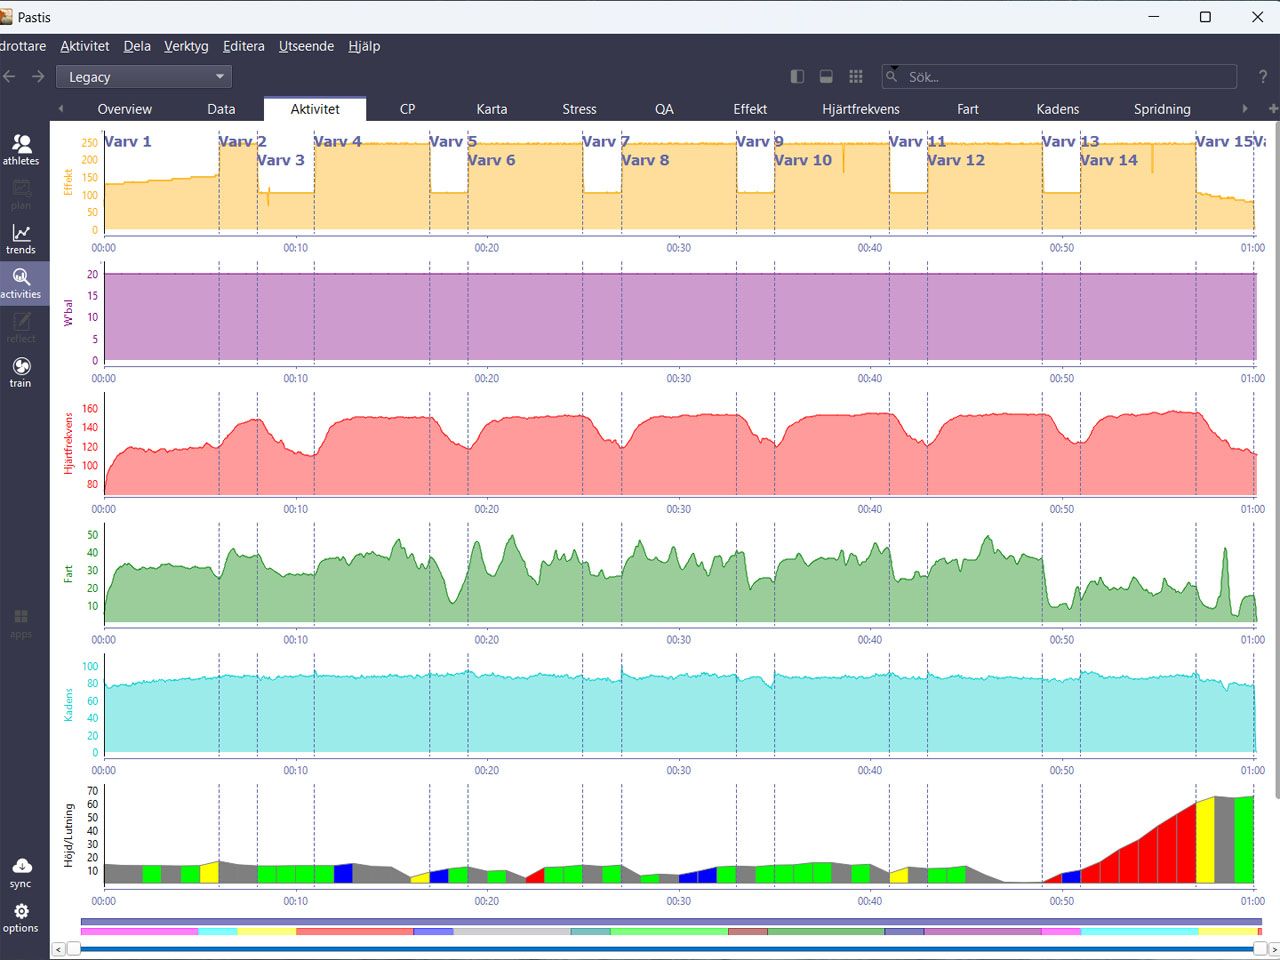Add a new chart tab with plus
The height and width of the screenshot is (960, 1280).
[1273, 109]
